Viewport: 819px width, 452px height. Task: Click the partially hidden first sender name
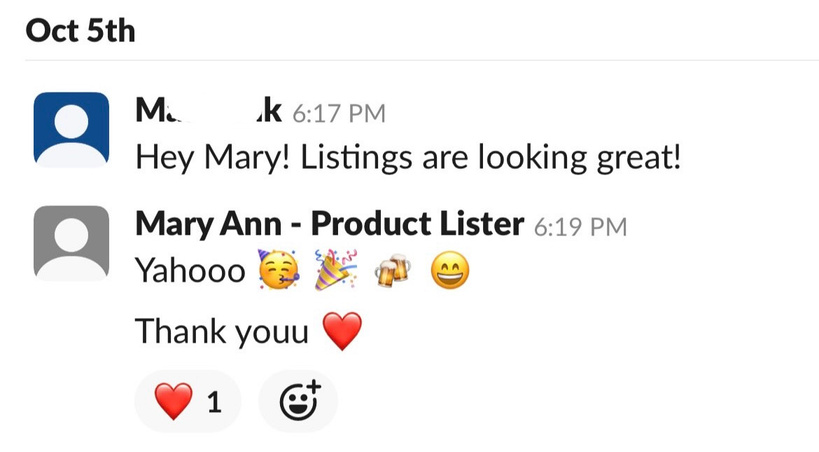coord(208,111)
